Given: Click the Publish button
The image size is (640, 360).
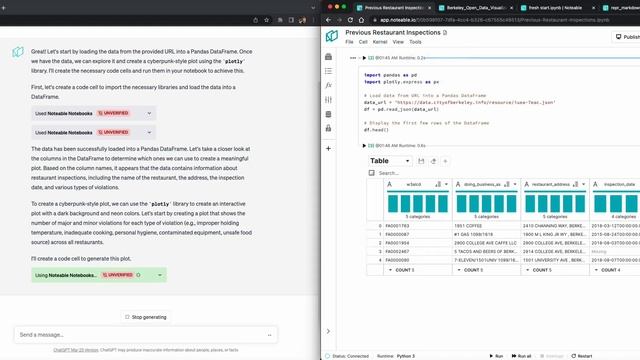Looking at the screenshot, I should click(627, 37).
